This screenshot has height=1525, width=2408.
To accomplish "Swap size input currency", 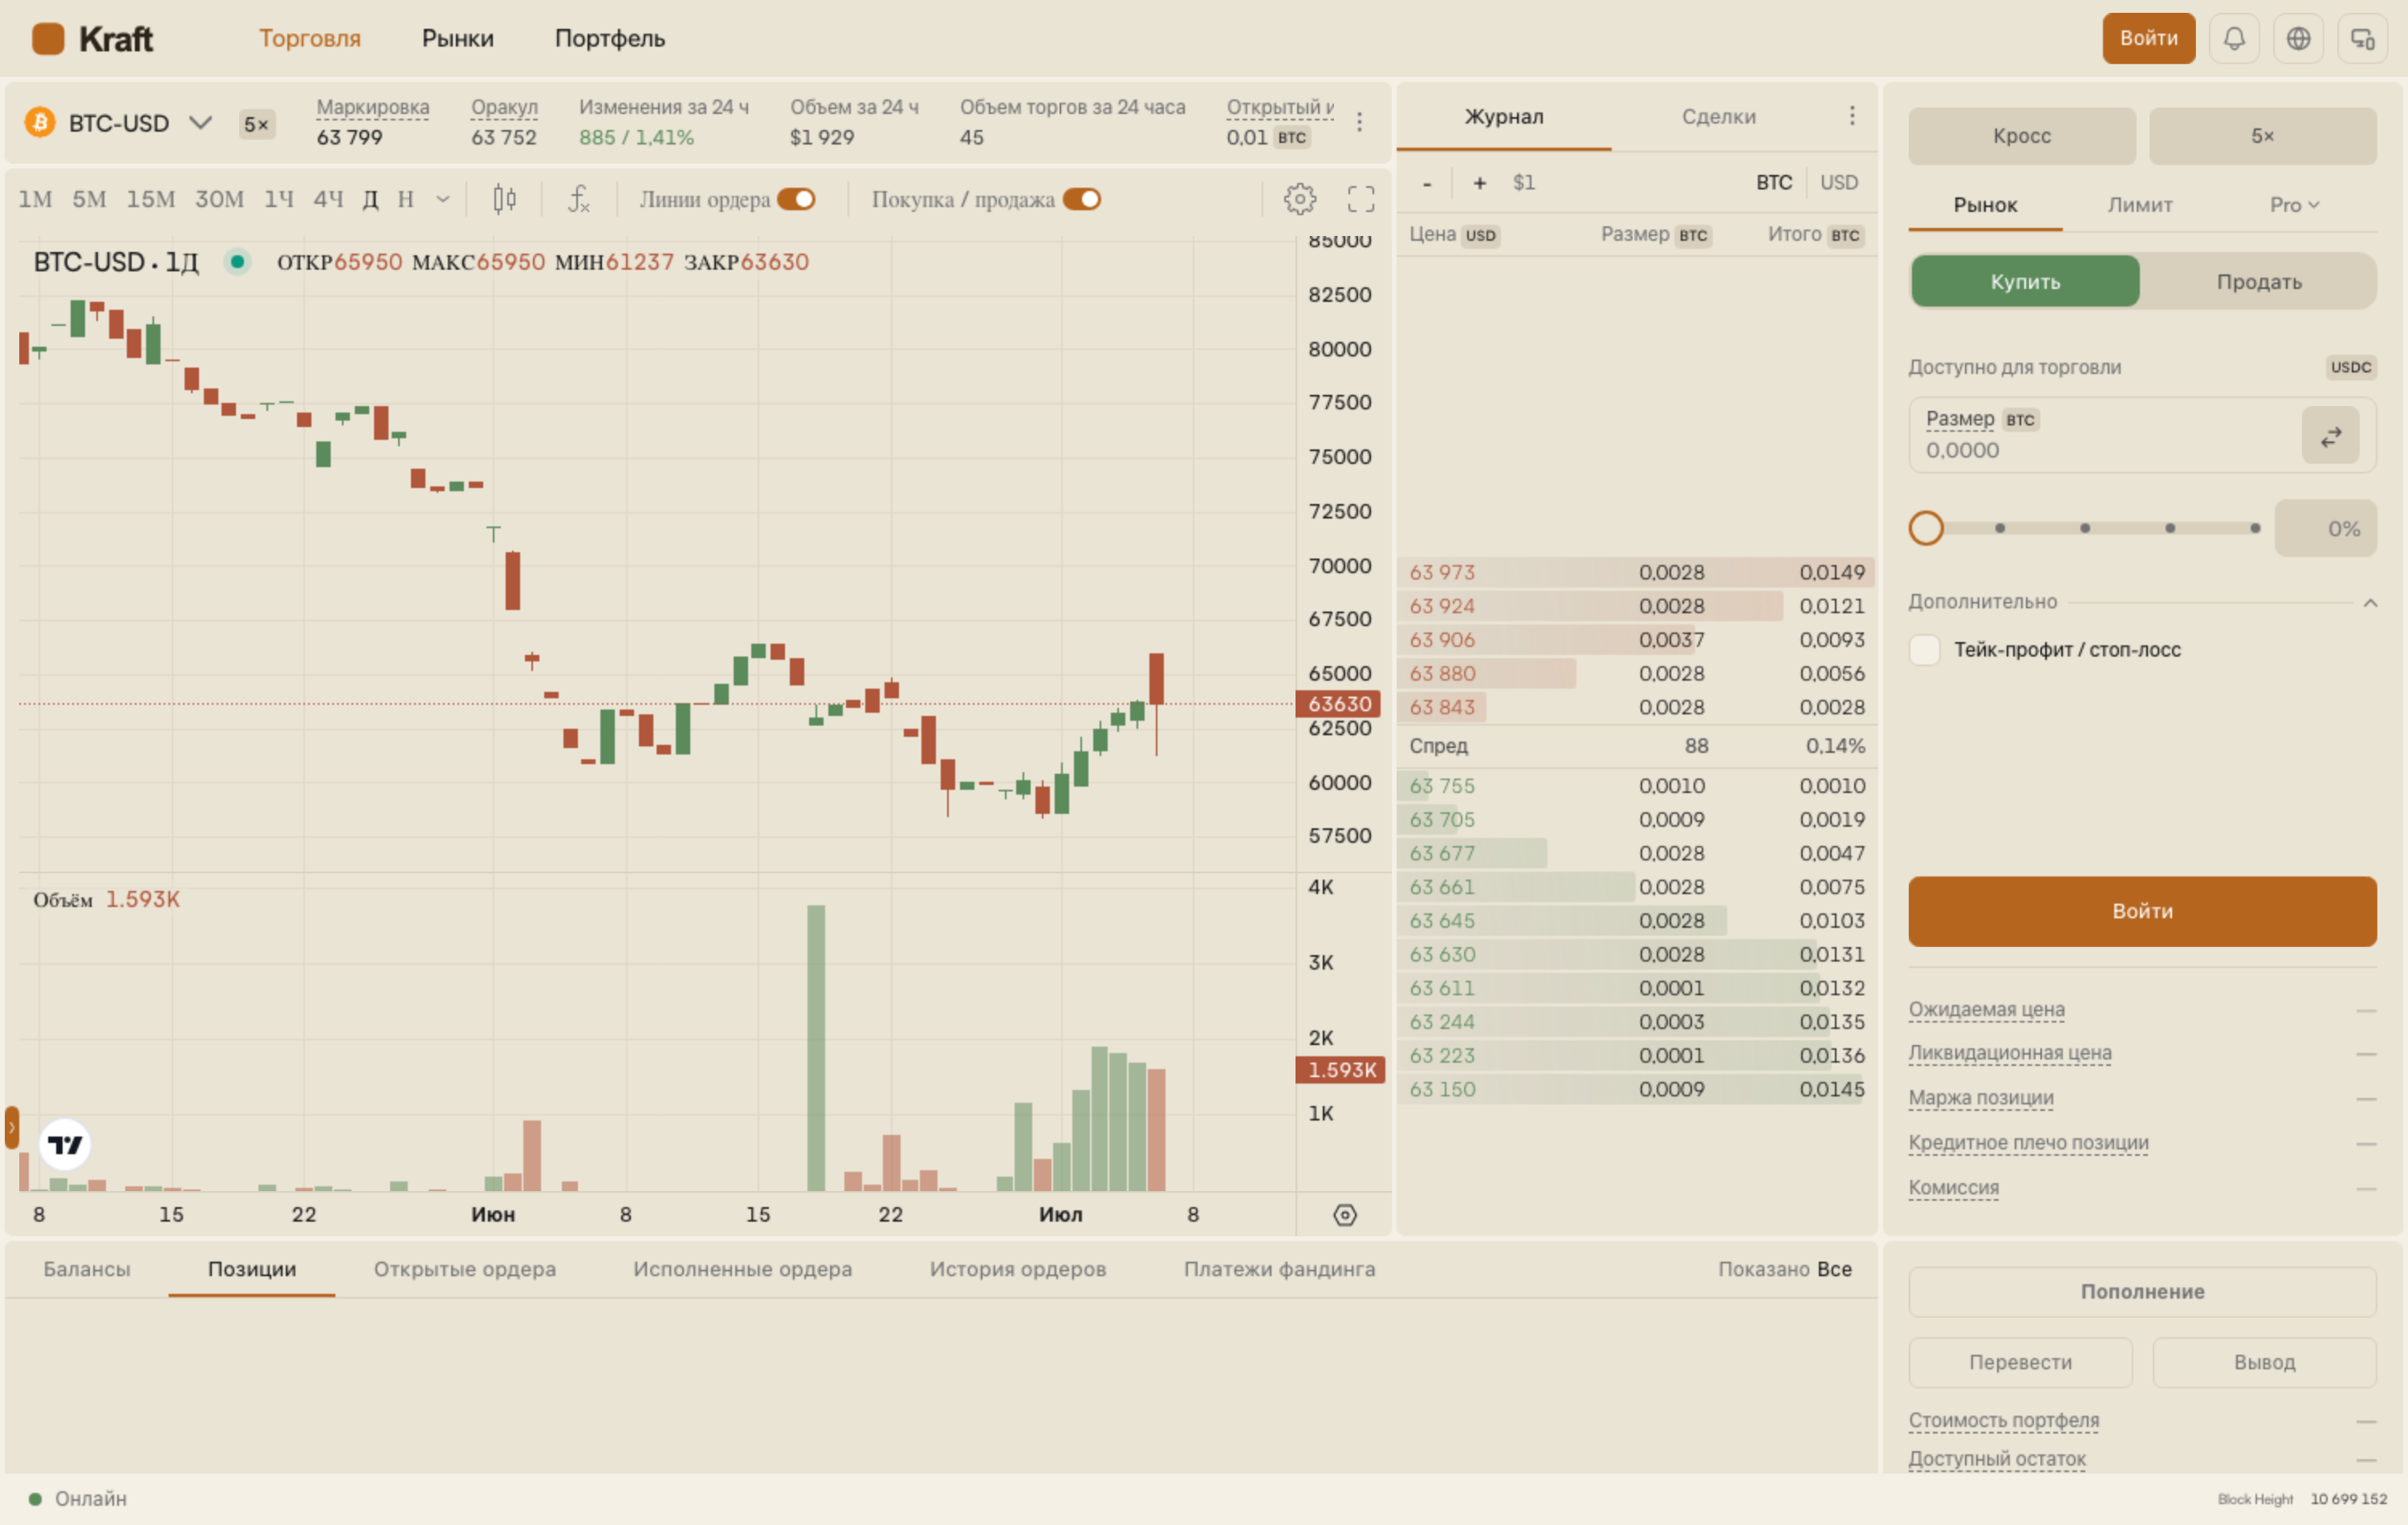I will pyautogui.click(x=2330, y=436).
